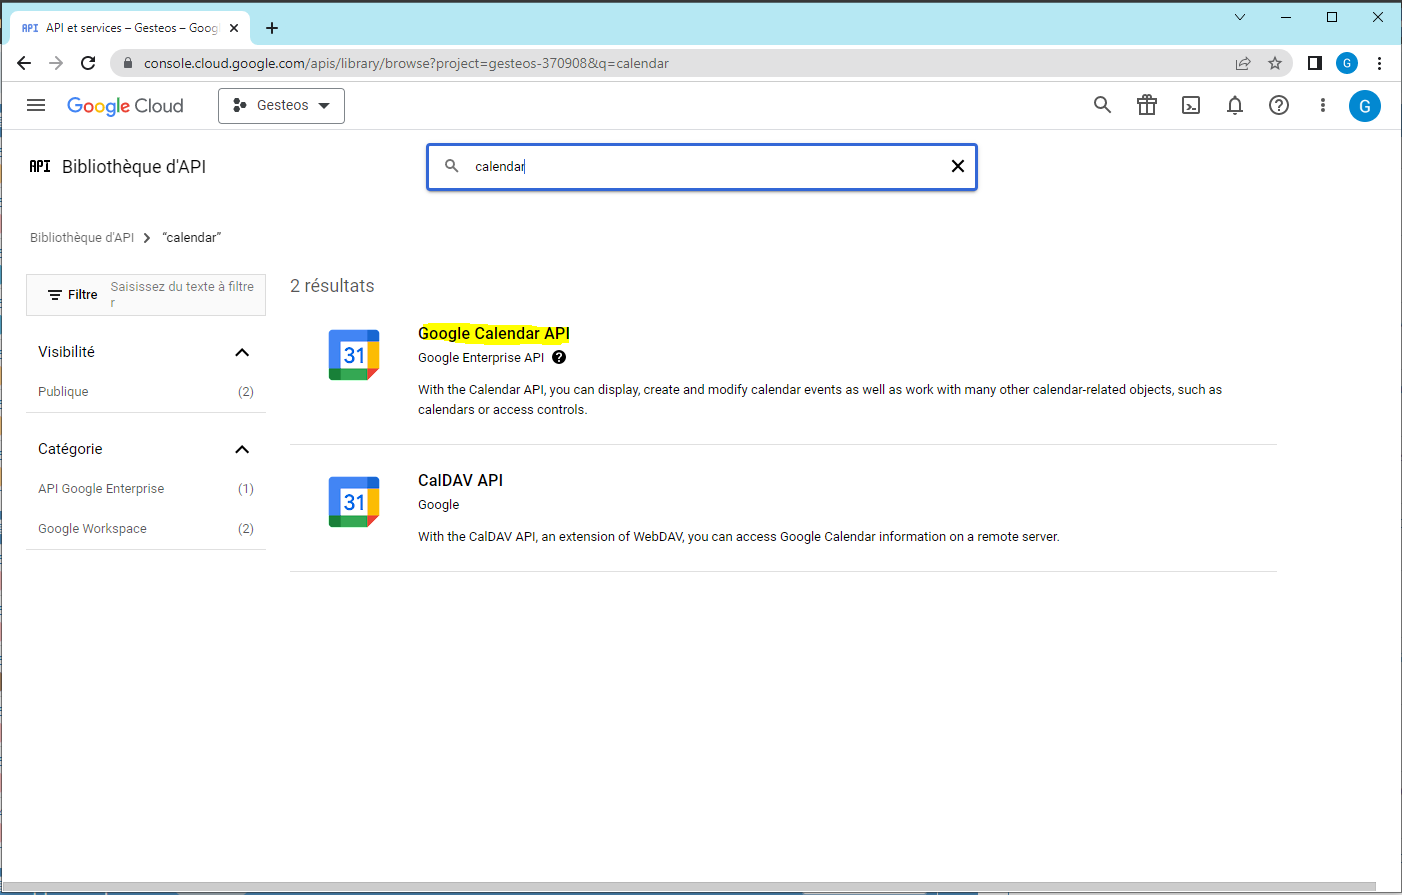Filter by API Google Enterprise category
This screenshot has width=1402, height=895.
[101, 489]
